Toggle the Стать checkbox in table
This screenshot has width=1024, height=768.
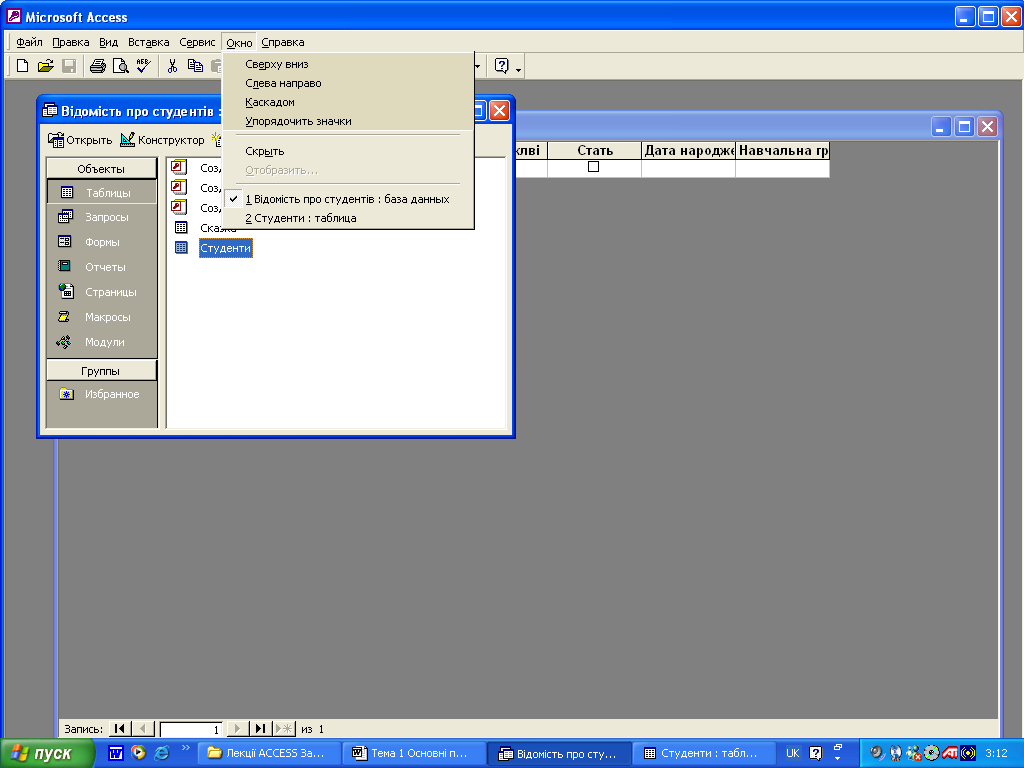(x=594, y=167)
